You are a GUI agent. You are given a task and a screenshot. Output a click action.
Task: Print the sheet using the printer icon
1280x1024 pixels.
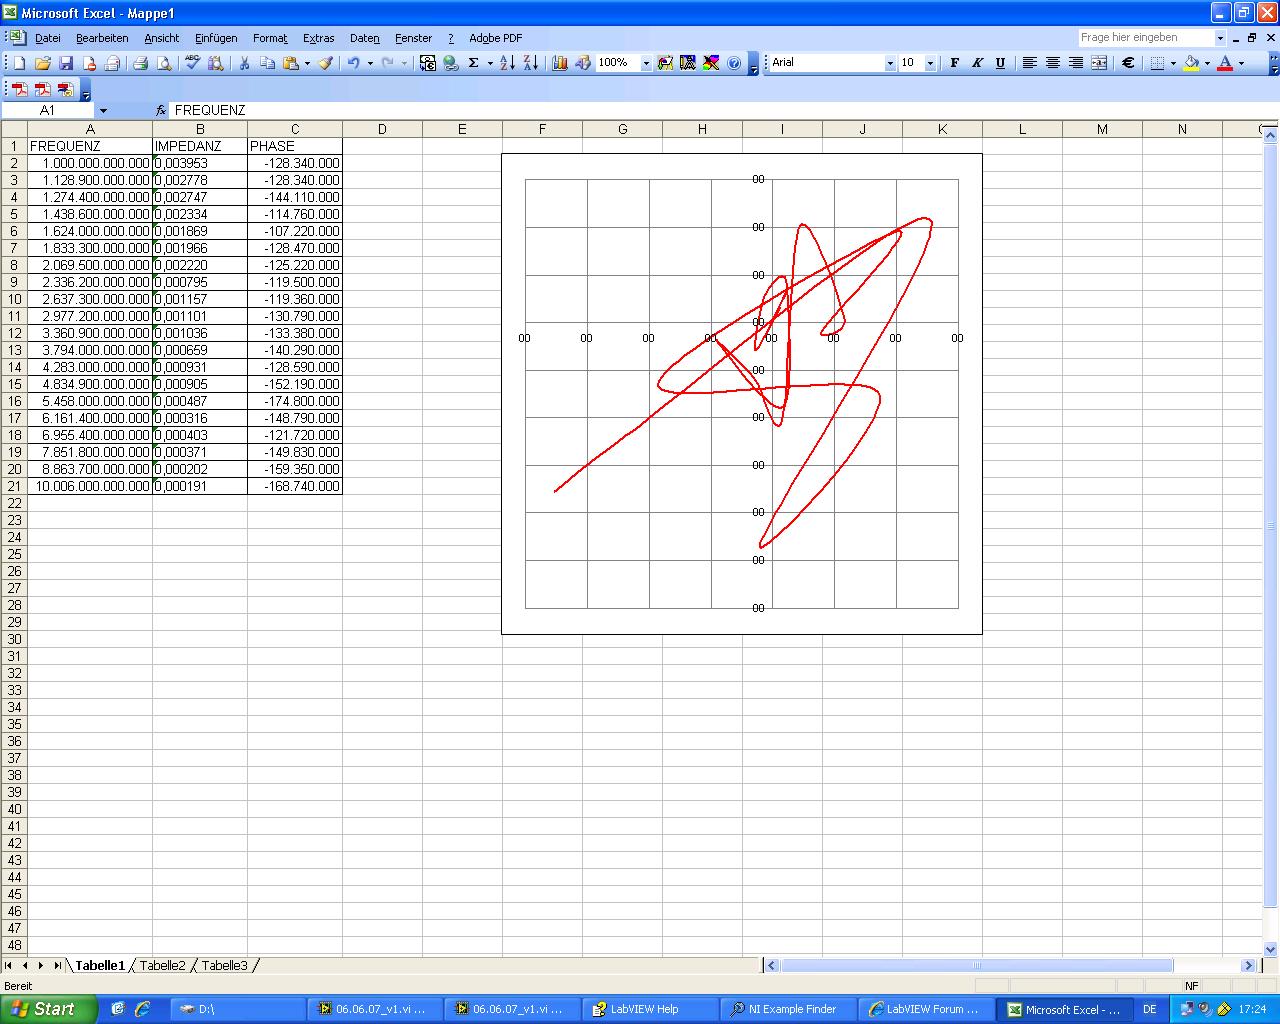pyautogui.click(x=141, y=63)
